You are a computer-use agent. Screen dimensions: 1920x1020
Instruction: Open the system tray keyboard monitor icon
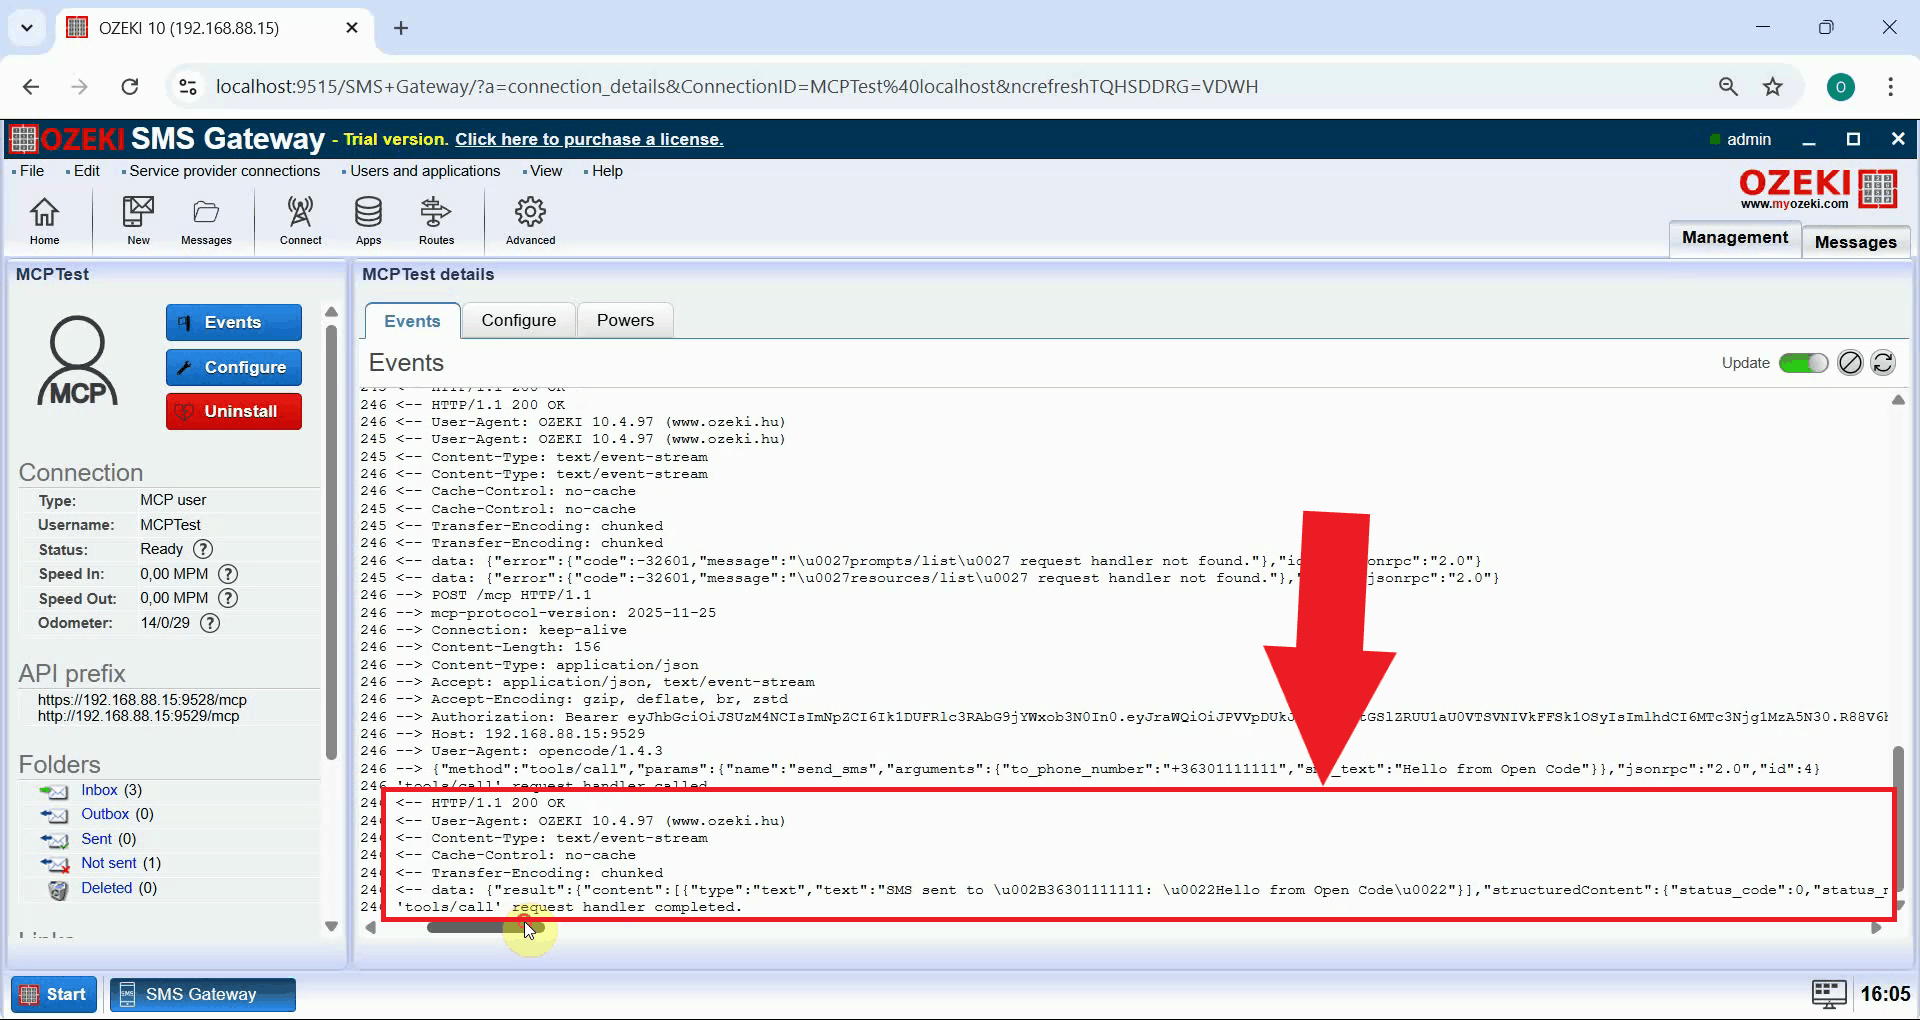pos(1829,994)
